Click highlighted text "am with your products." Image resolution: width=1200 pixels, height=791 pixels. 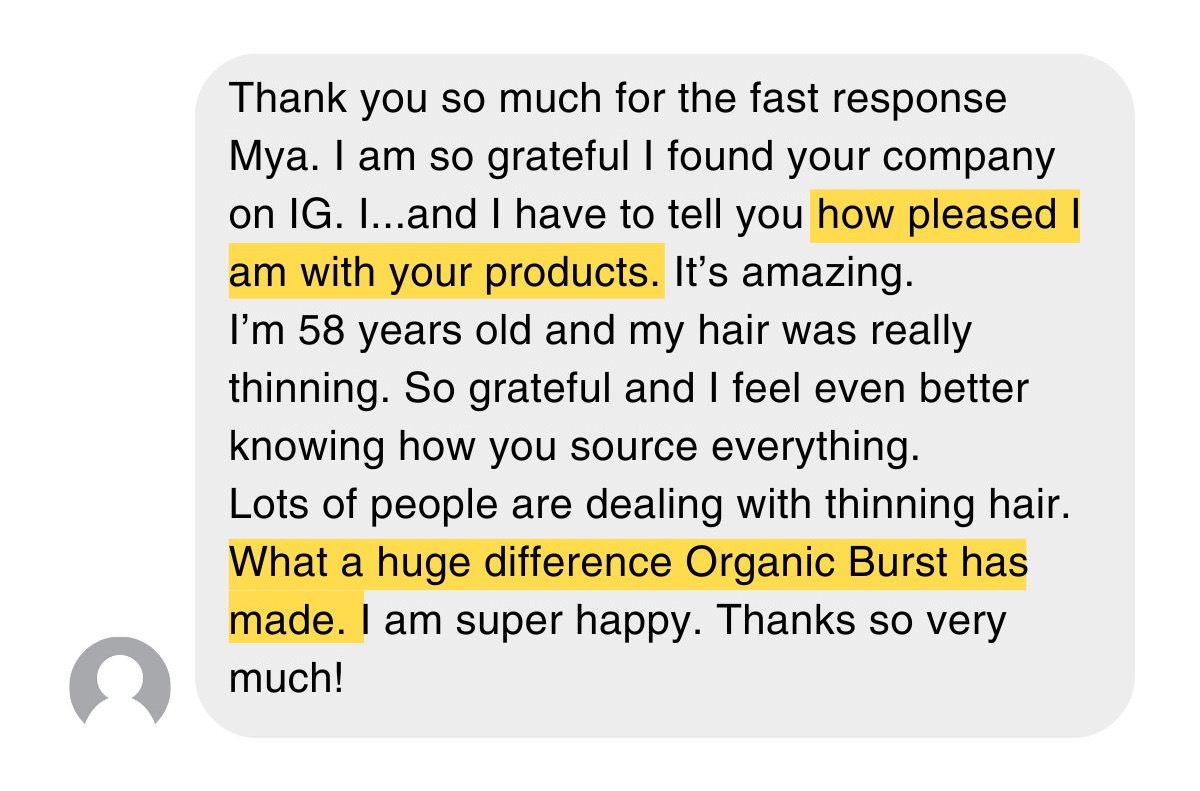446,272
